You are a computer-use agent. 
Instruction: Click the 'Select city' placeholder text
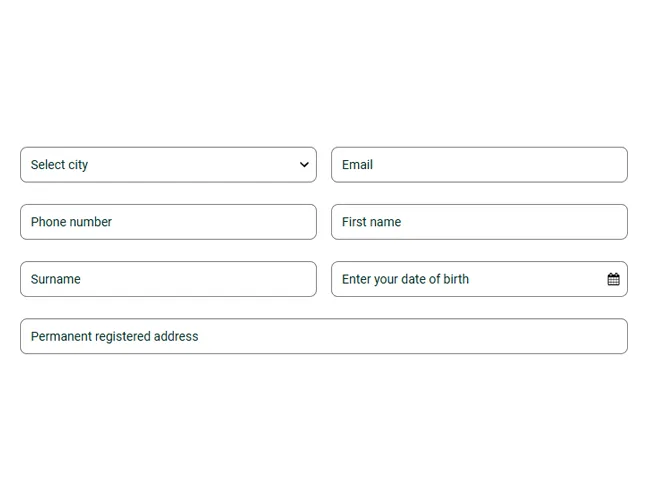(x=59, y=165)
